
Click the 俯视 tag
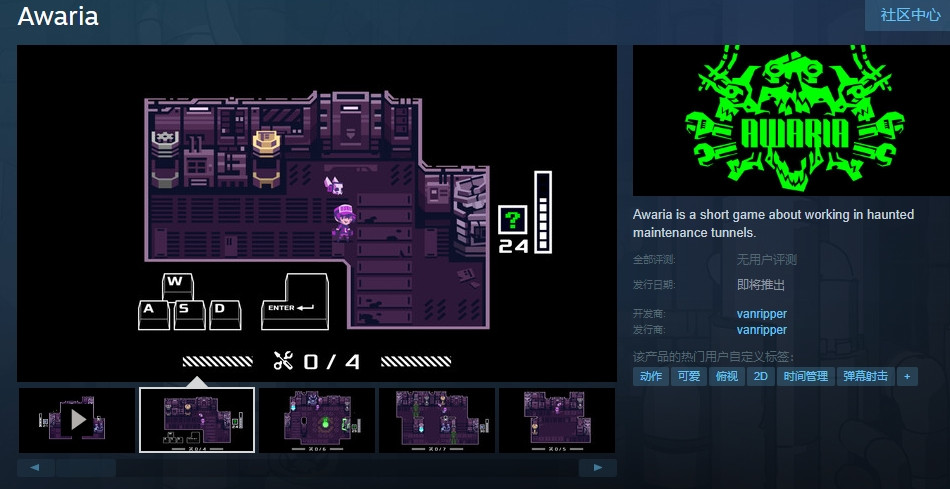(726, 376)
